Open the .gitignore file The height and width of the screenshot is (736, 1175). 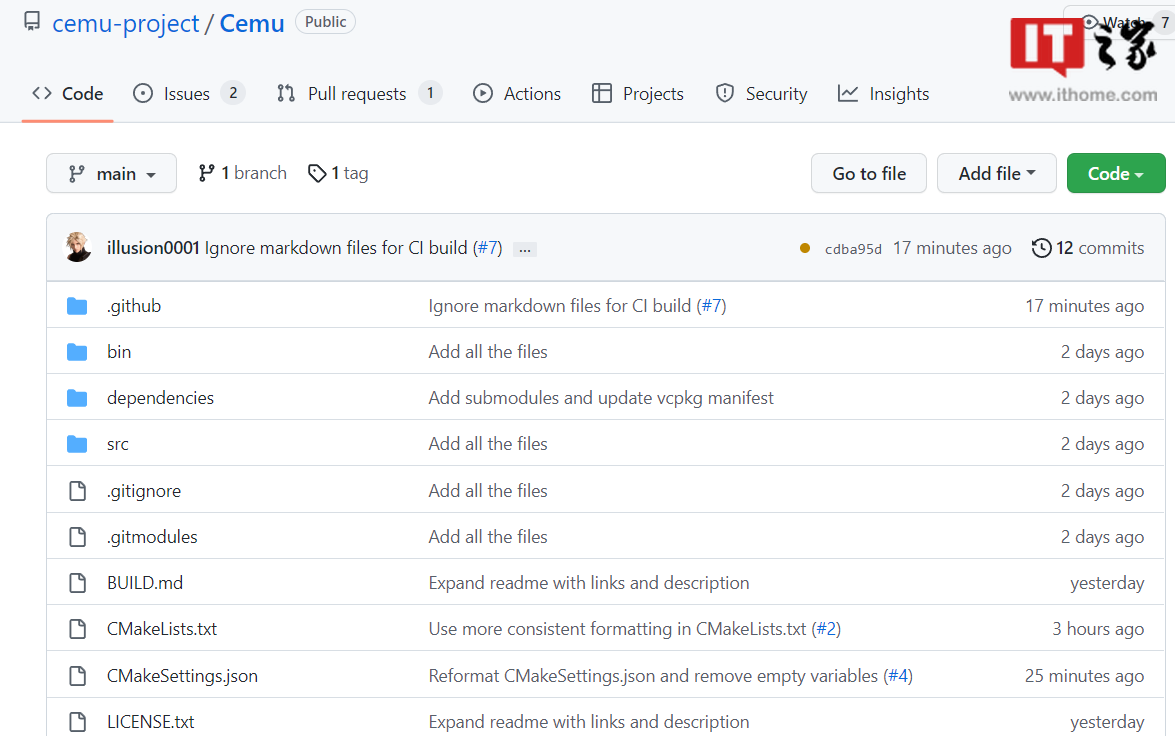pos(144,491)
